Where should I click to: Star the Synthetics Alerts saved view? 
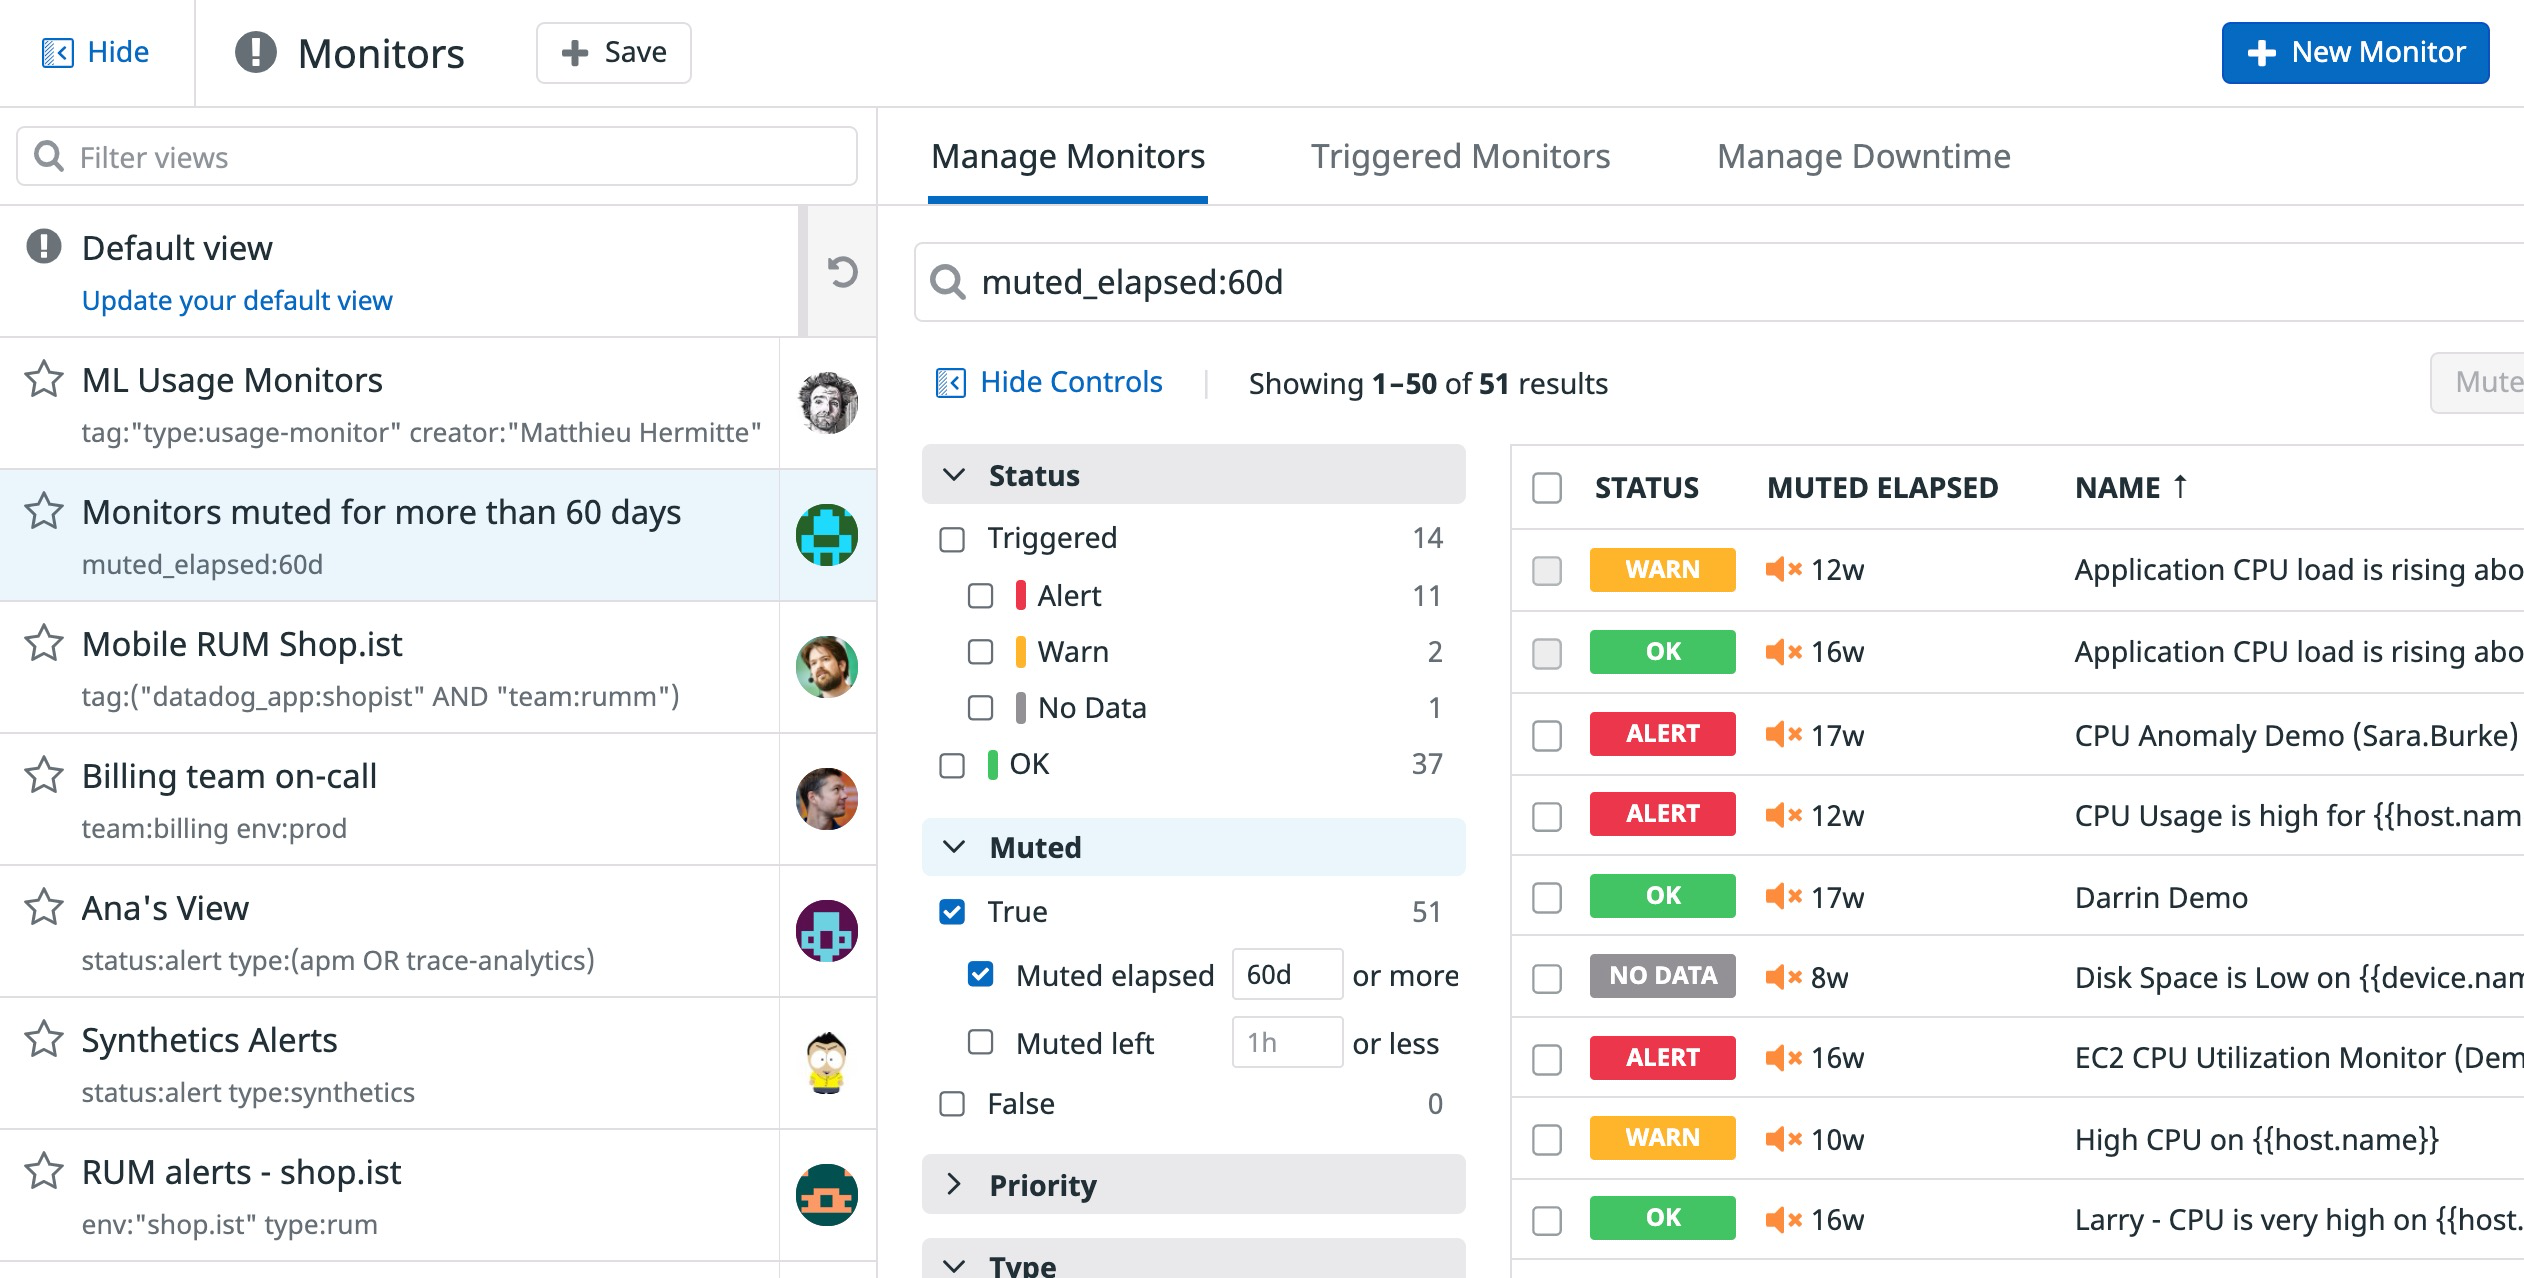click(x=44, y=1040)
